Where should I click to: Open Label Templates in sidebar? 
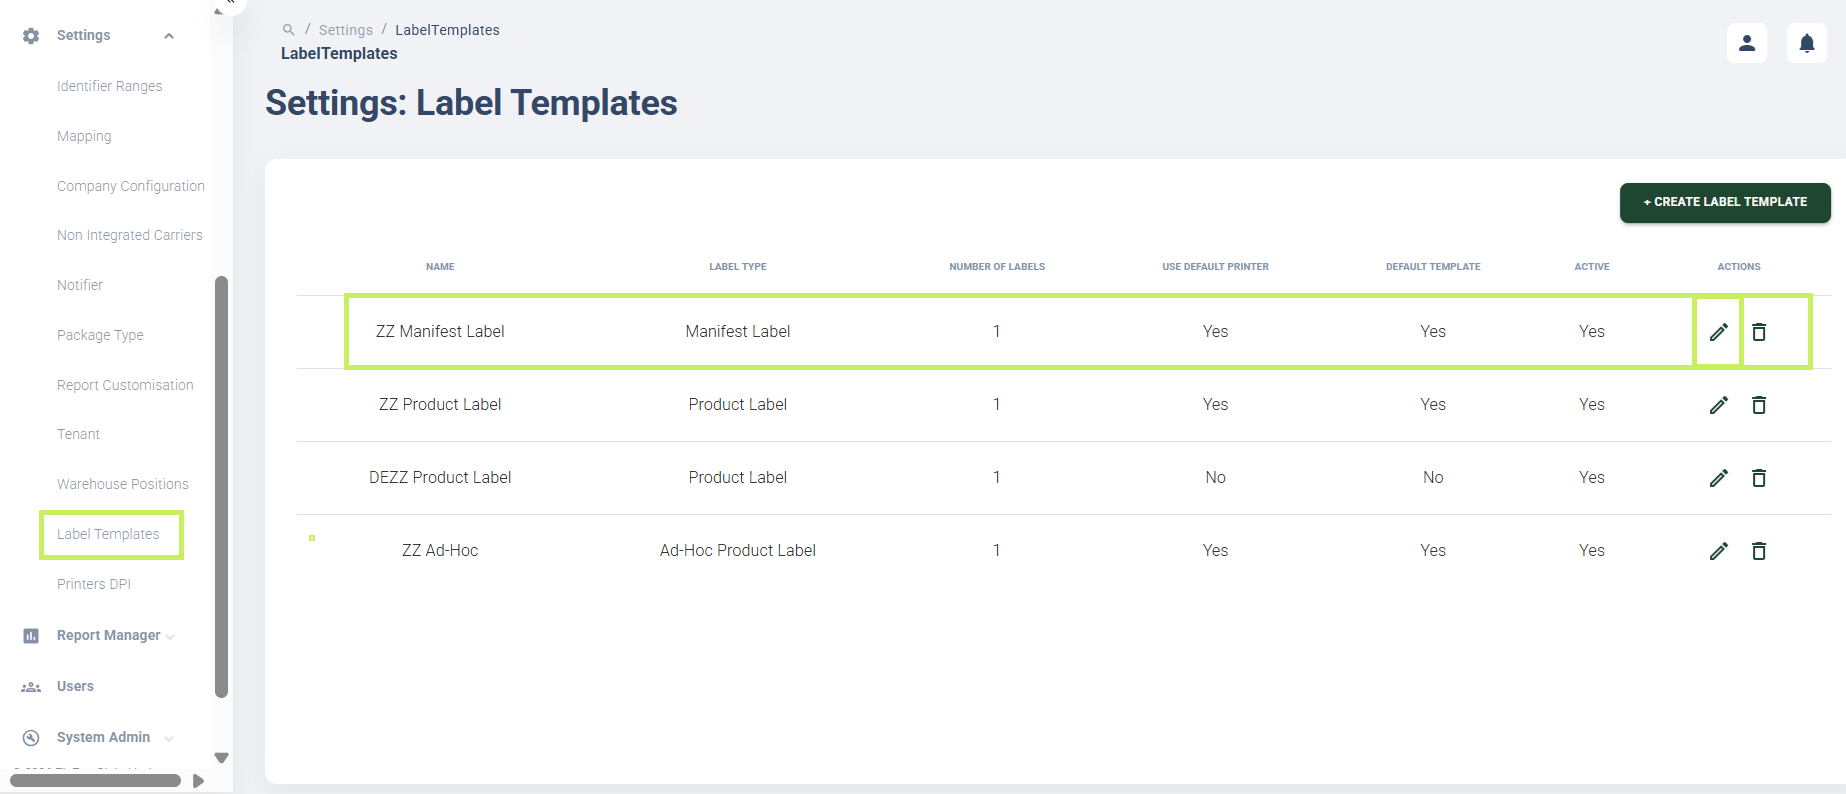click(108, 534)
